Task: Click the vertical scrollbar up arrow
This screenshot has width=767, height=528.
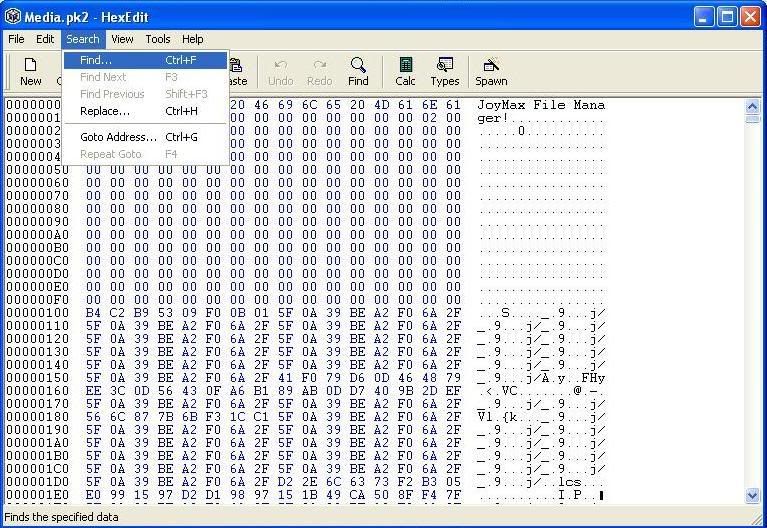Action: 752,104
